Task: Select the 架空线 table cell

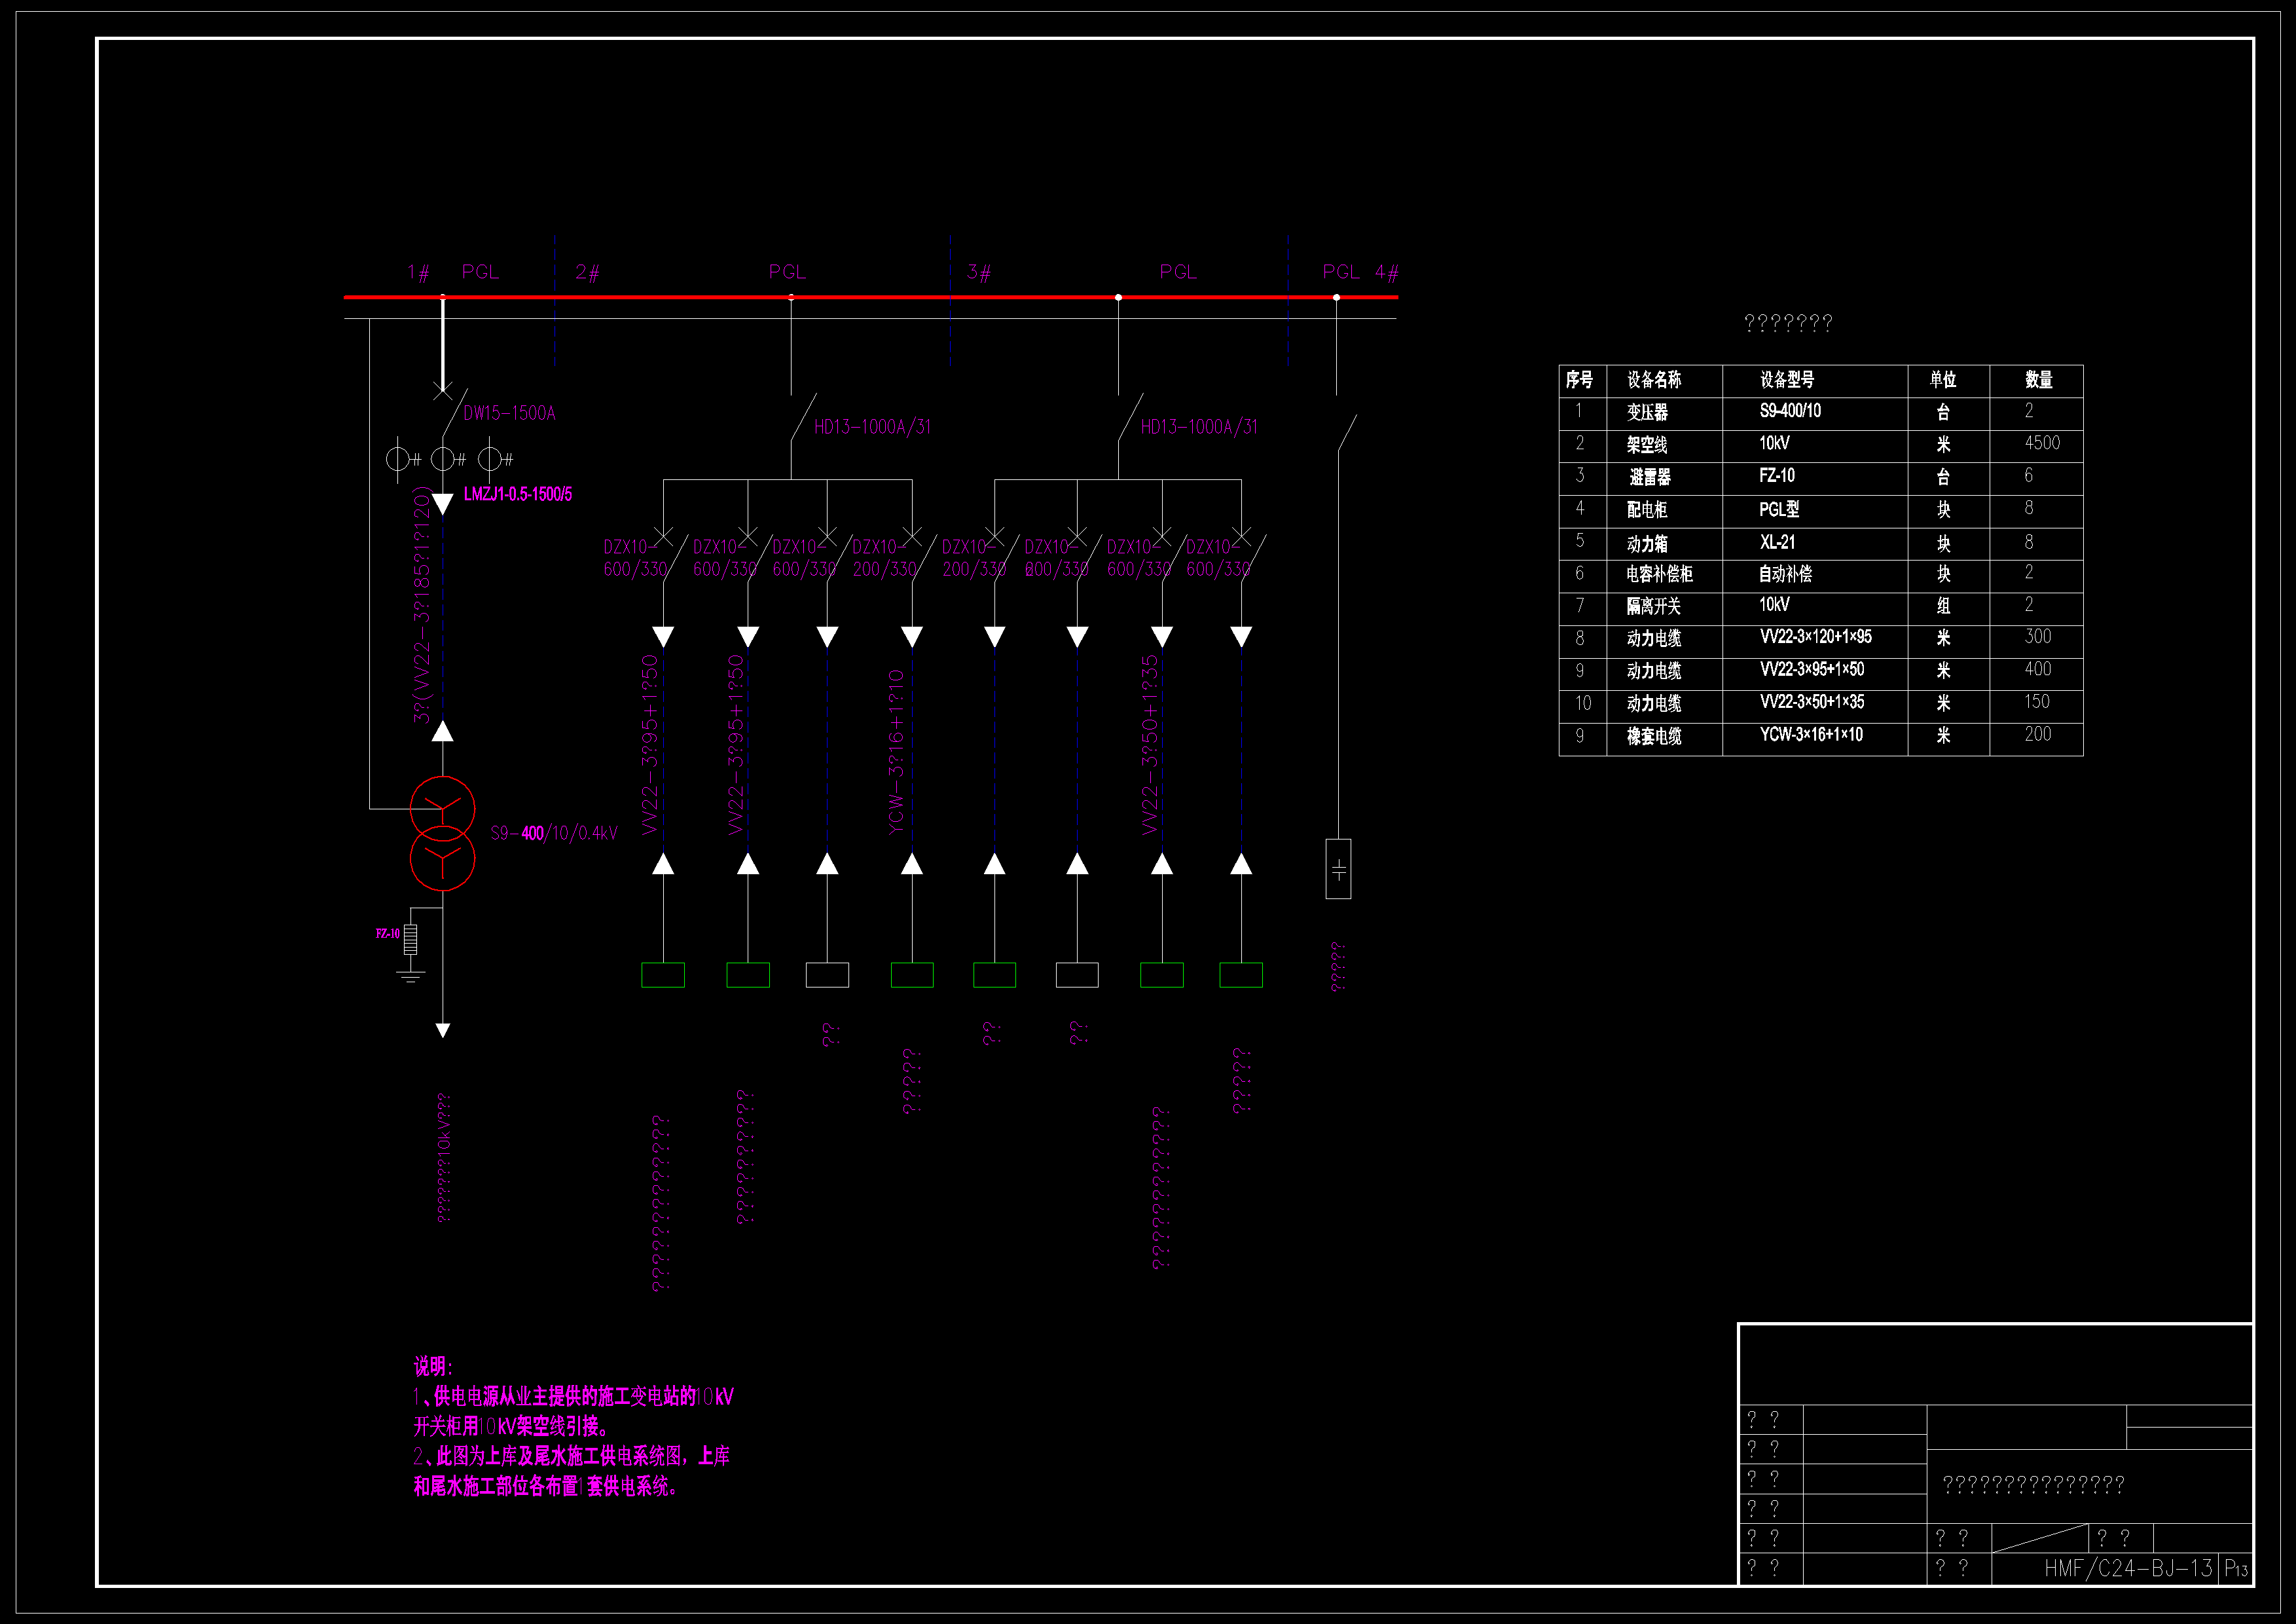Action: click(x=1647, y=445)
